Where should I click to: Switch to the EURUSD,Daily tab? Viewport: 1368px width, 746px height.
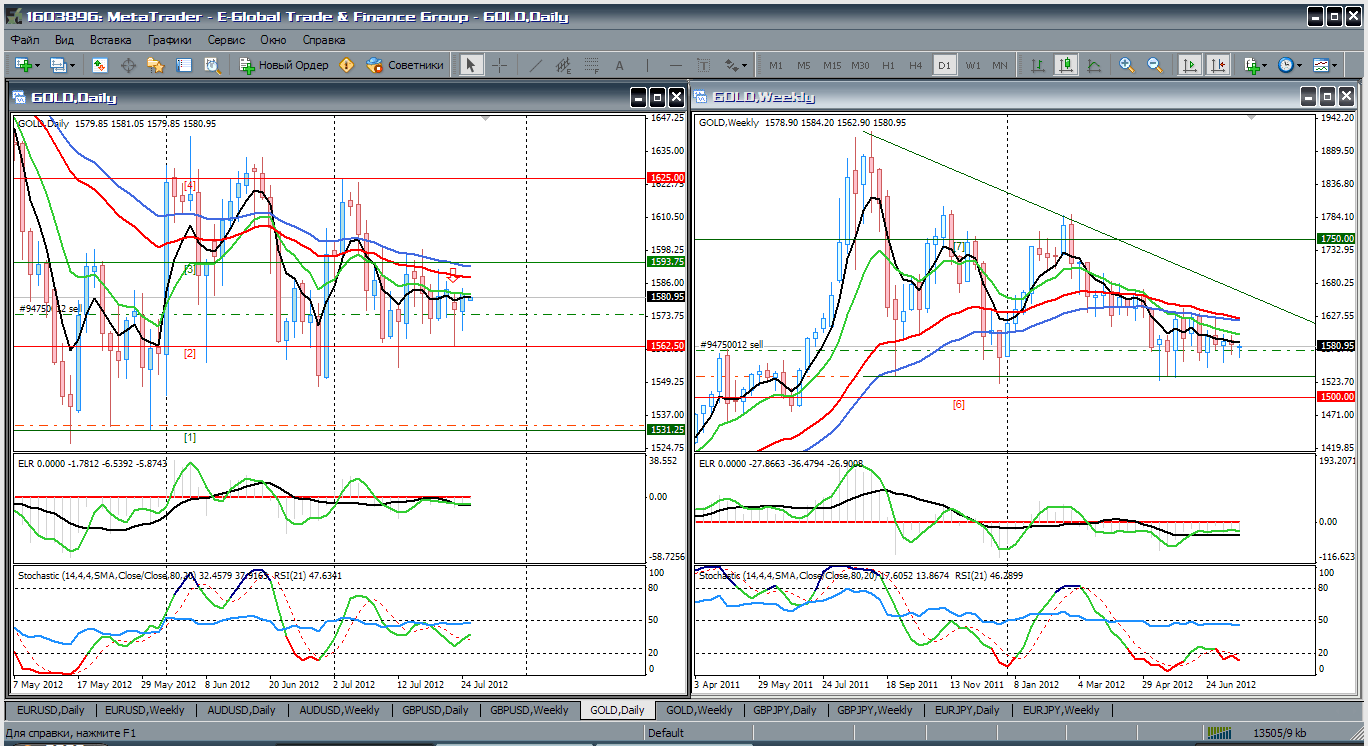coord(50,710)
